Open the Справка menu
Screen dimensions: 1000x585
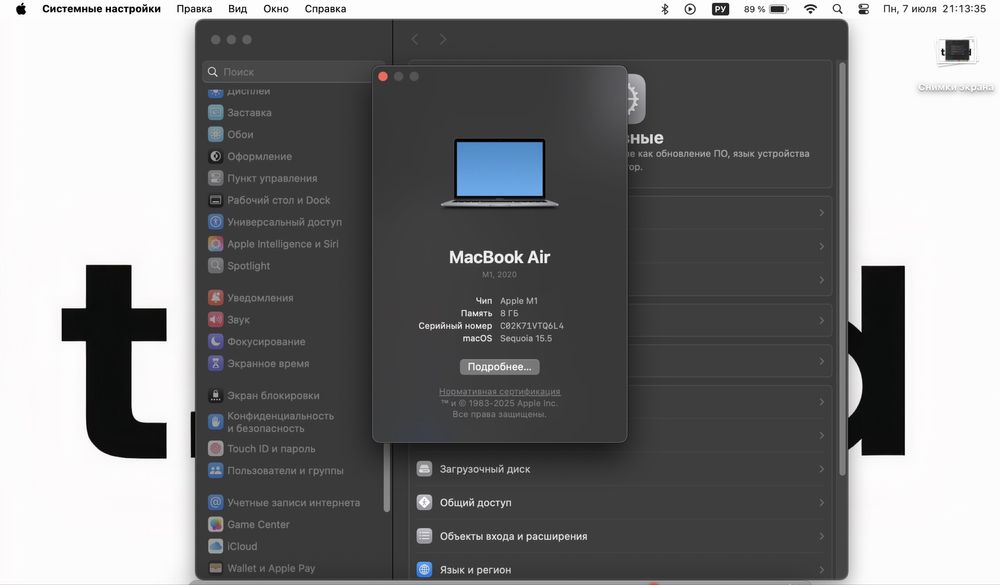click(x=325, y=9)
